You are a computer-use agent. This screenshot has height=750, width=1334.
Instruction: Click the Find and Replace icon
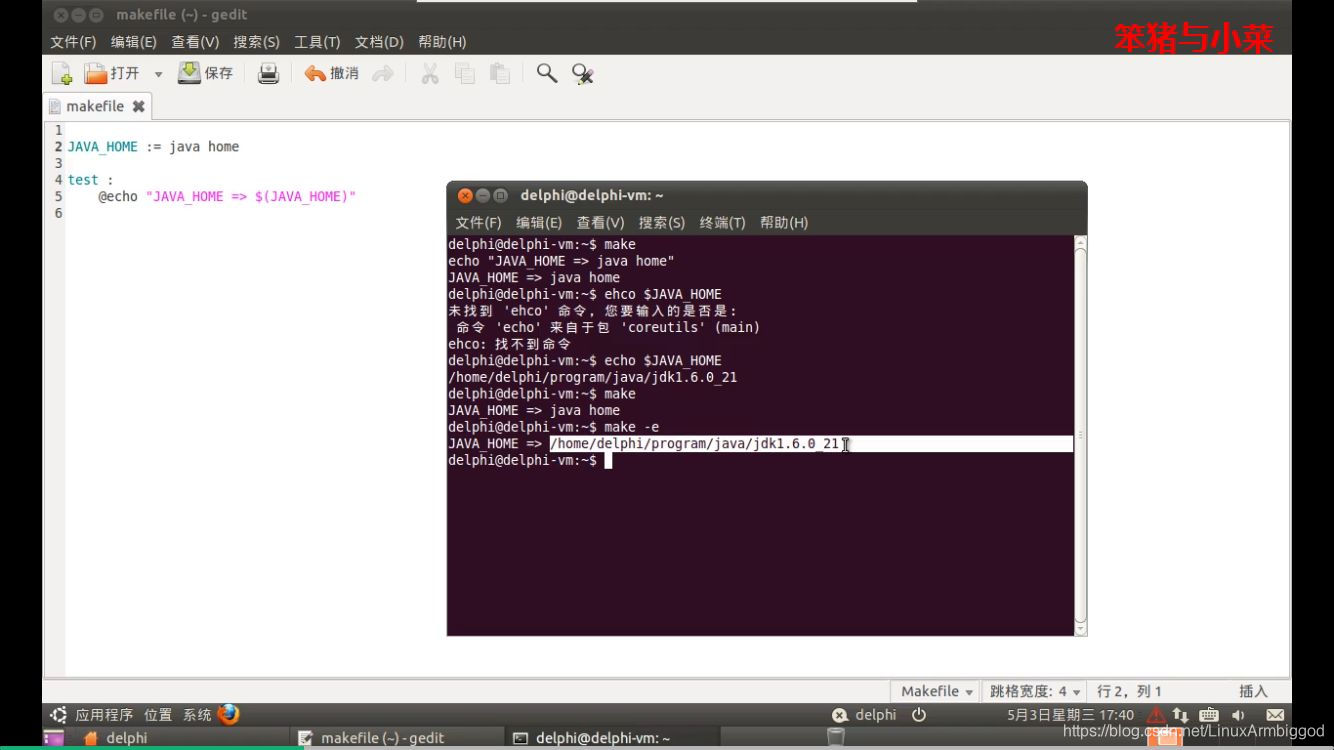583,73
